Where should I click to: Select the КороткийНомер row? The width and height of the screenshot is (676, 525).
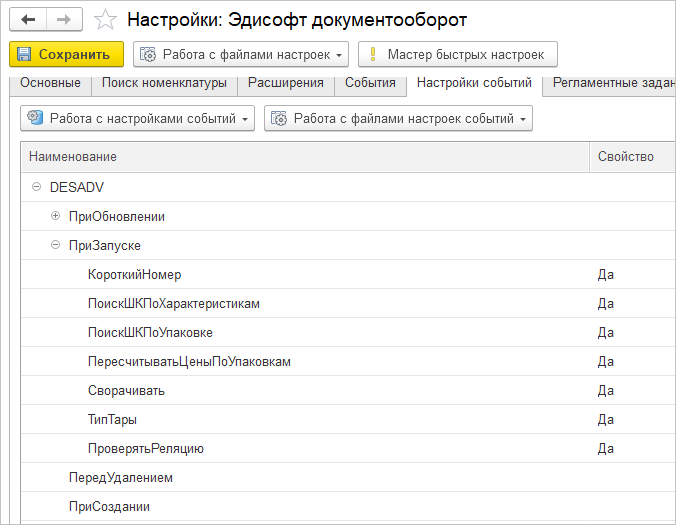point(134,274)
